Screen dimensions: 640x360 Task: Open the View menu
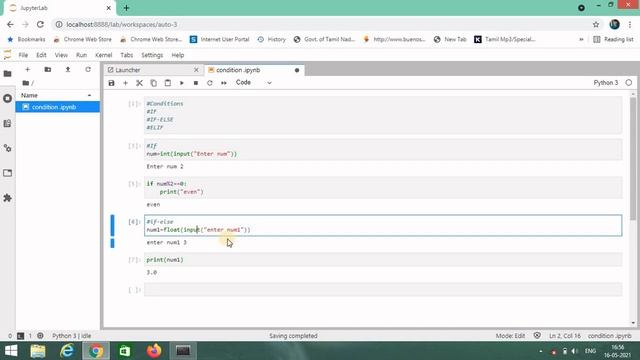(61, 55)
